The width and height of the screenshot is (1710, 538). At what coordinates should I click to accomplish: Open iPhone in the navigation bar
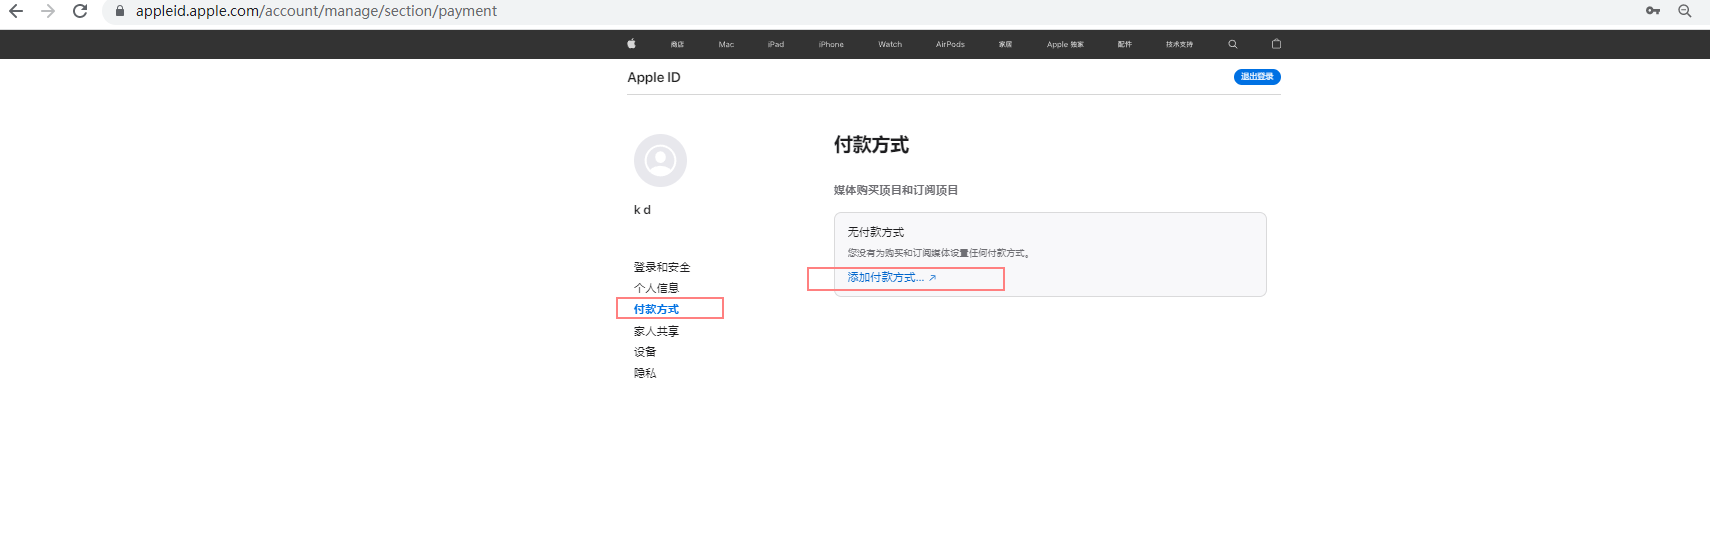tap(831, 44)
